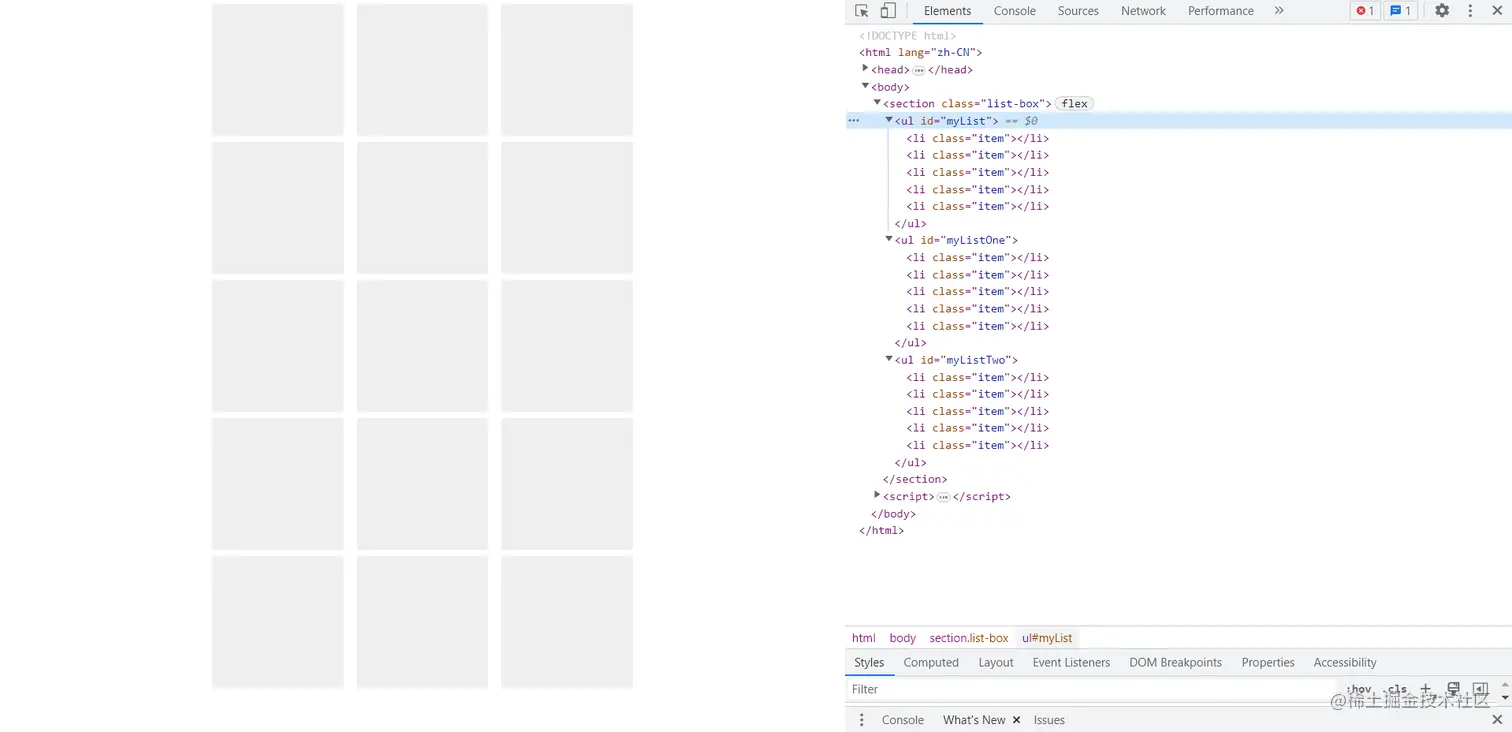Open the drawer three-dot menu
1512x732 pixels.
point(861,720)
